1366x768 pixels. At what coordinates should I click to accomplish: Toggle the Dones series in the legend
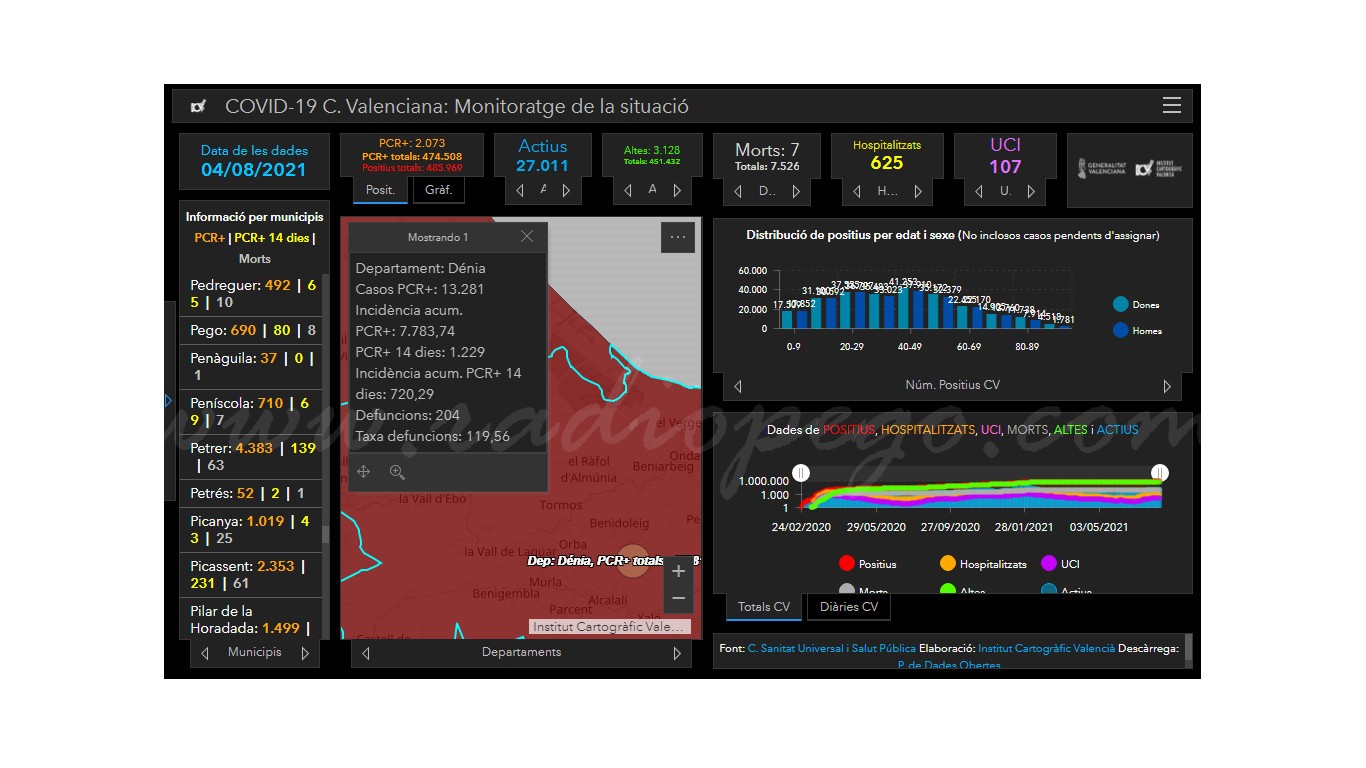(1136, 304)
